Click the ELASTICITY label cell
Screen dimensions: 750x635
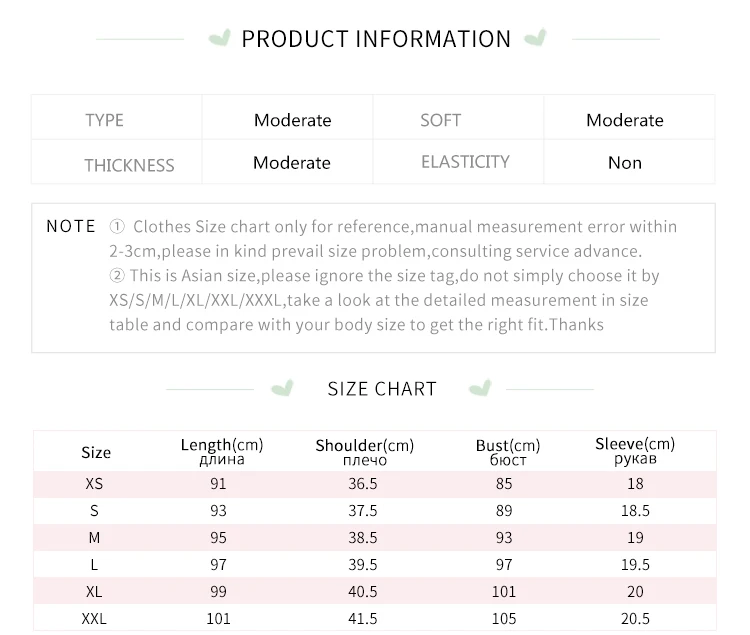pos(465,162)
